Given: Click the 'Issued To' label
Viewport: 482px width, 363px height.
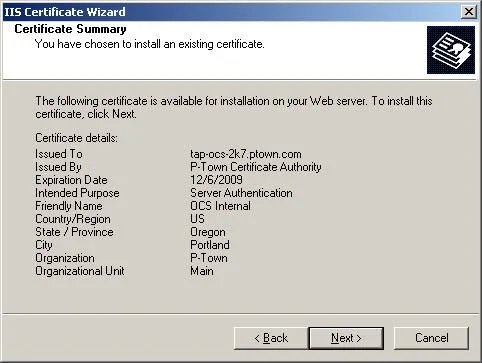Looking at the screenshot, I should pyautogui.click(x=59, y=154).
